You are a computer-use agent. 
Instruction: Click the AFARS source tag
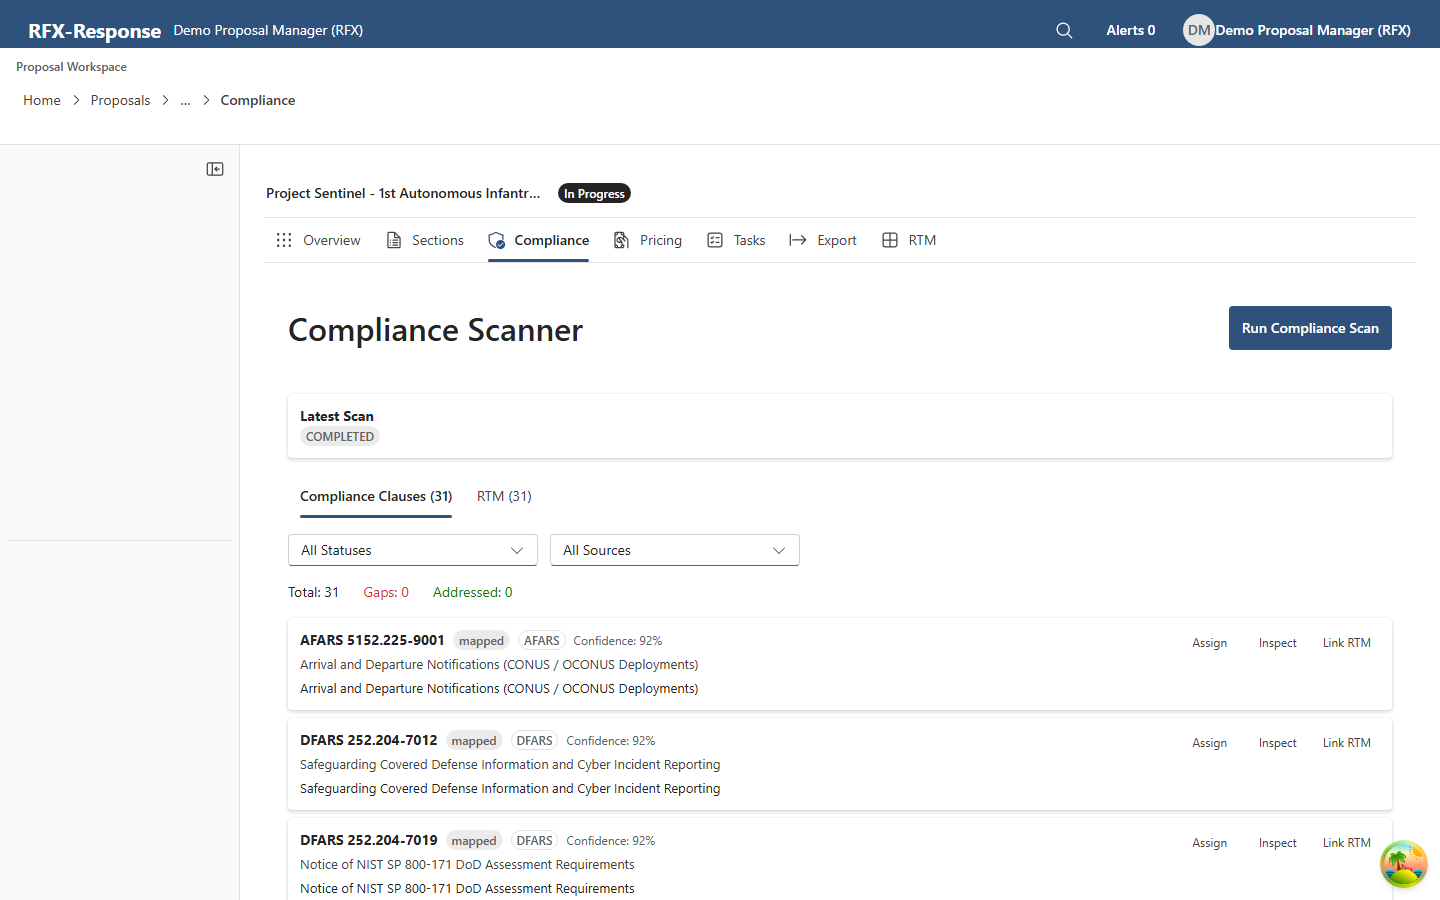542,641
